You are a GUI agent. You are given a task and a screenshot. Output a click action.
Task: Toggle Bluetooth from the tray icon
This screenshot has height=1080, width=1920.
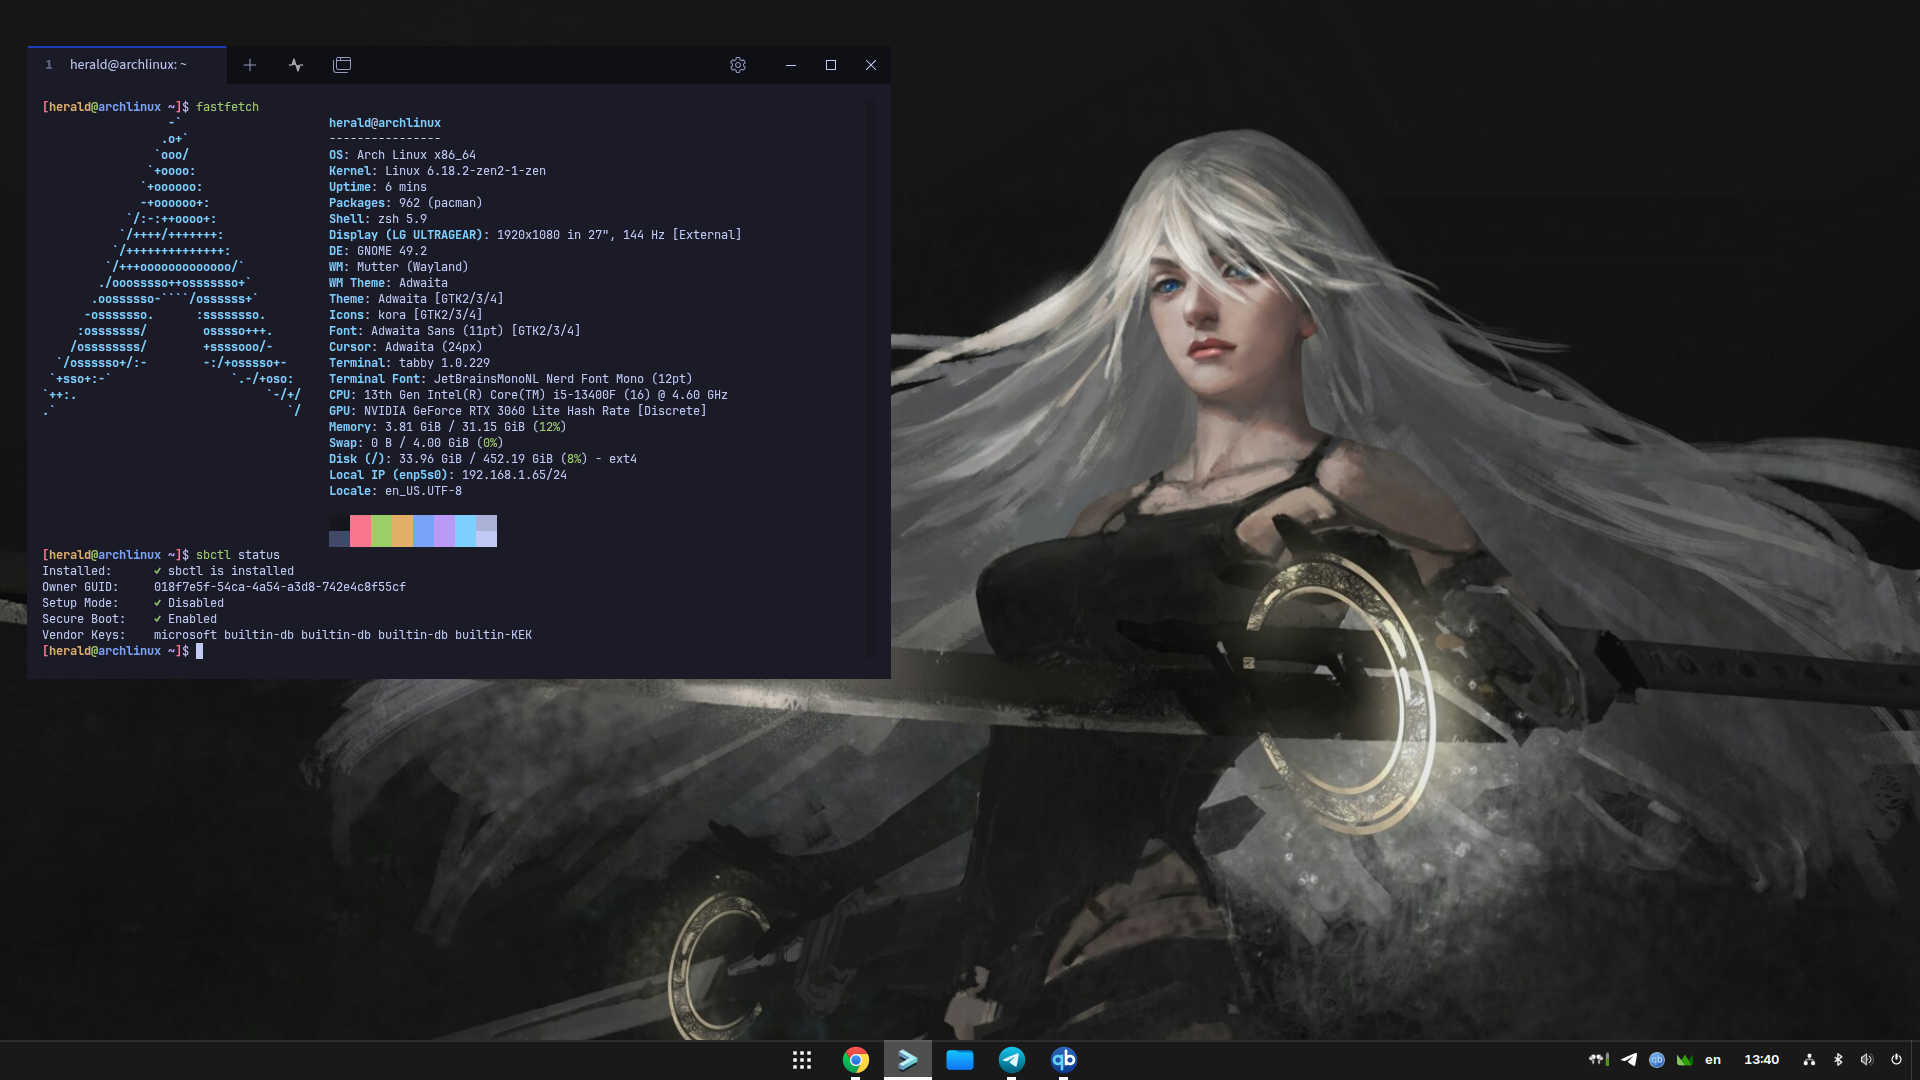click(x=1838, y=1060)
